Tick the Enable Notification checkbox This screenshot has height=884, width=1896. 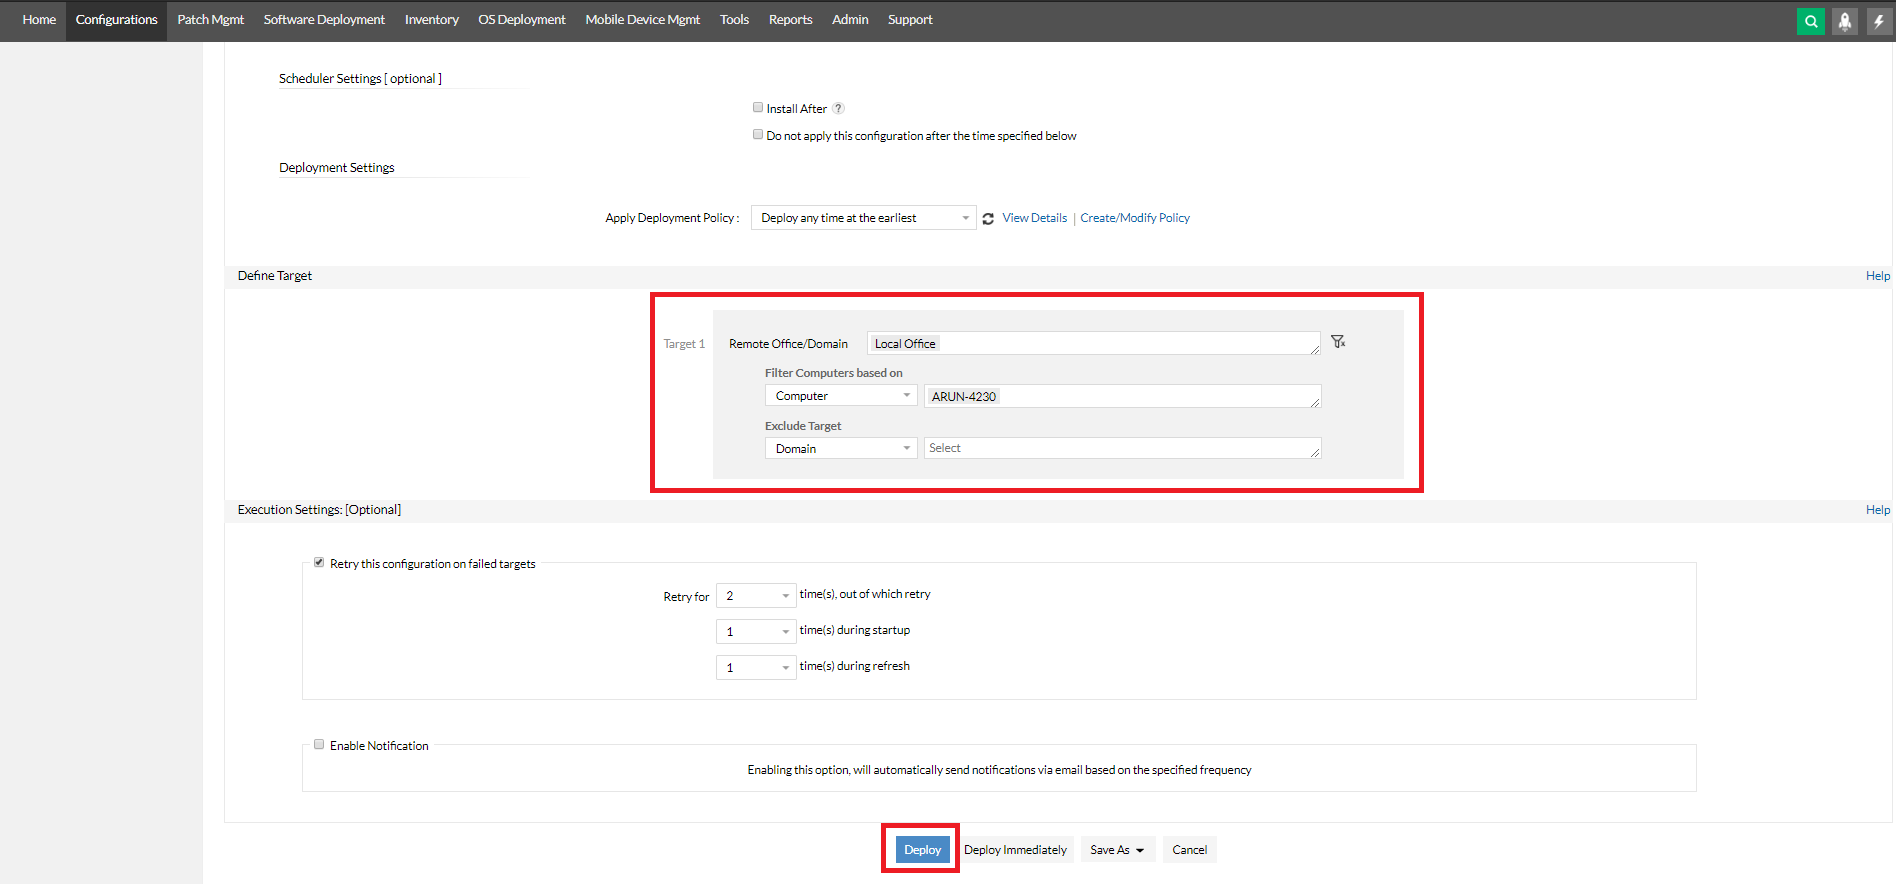pos(319,744)
